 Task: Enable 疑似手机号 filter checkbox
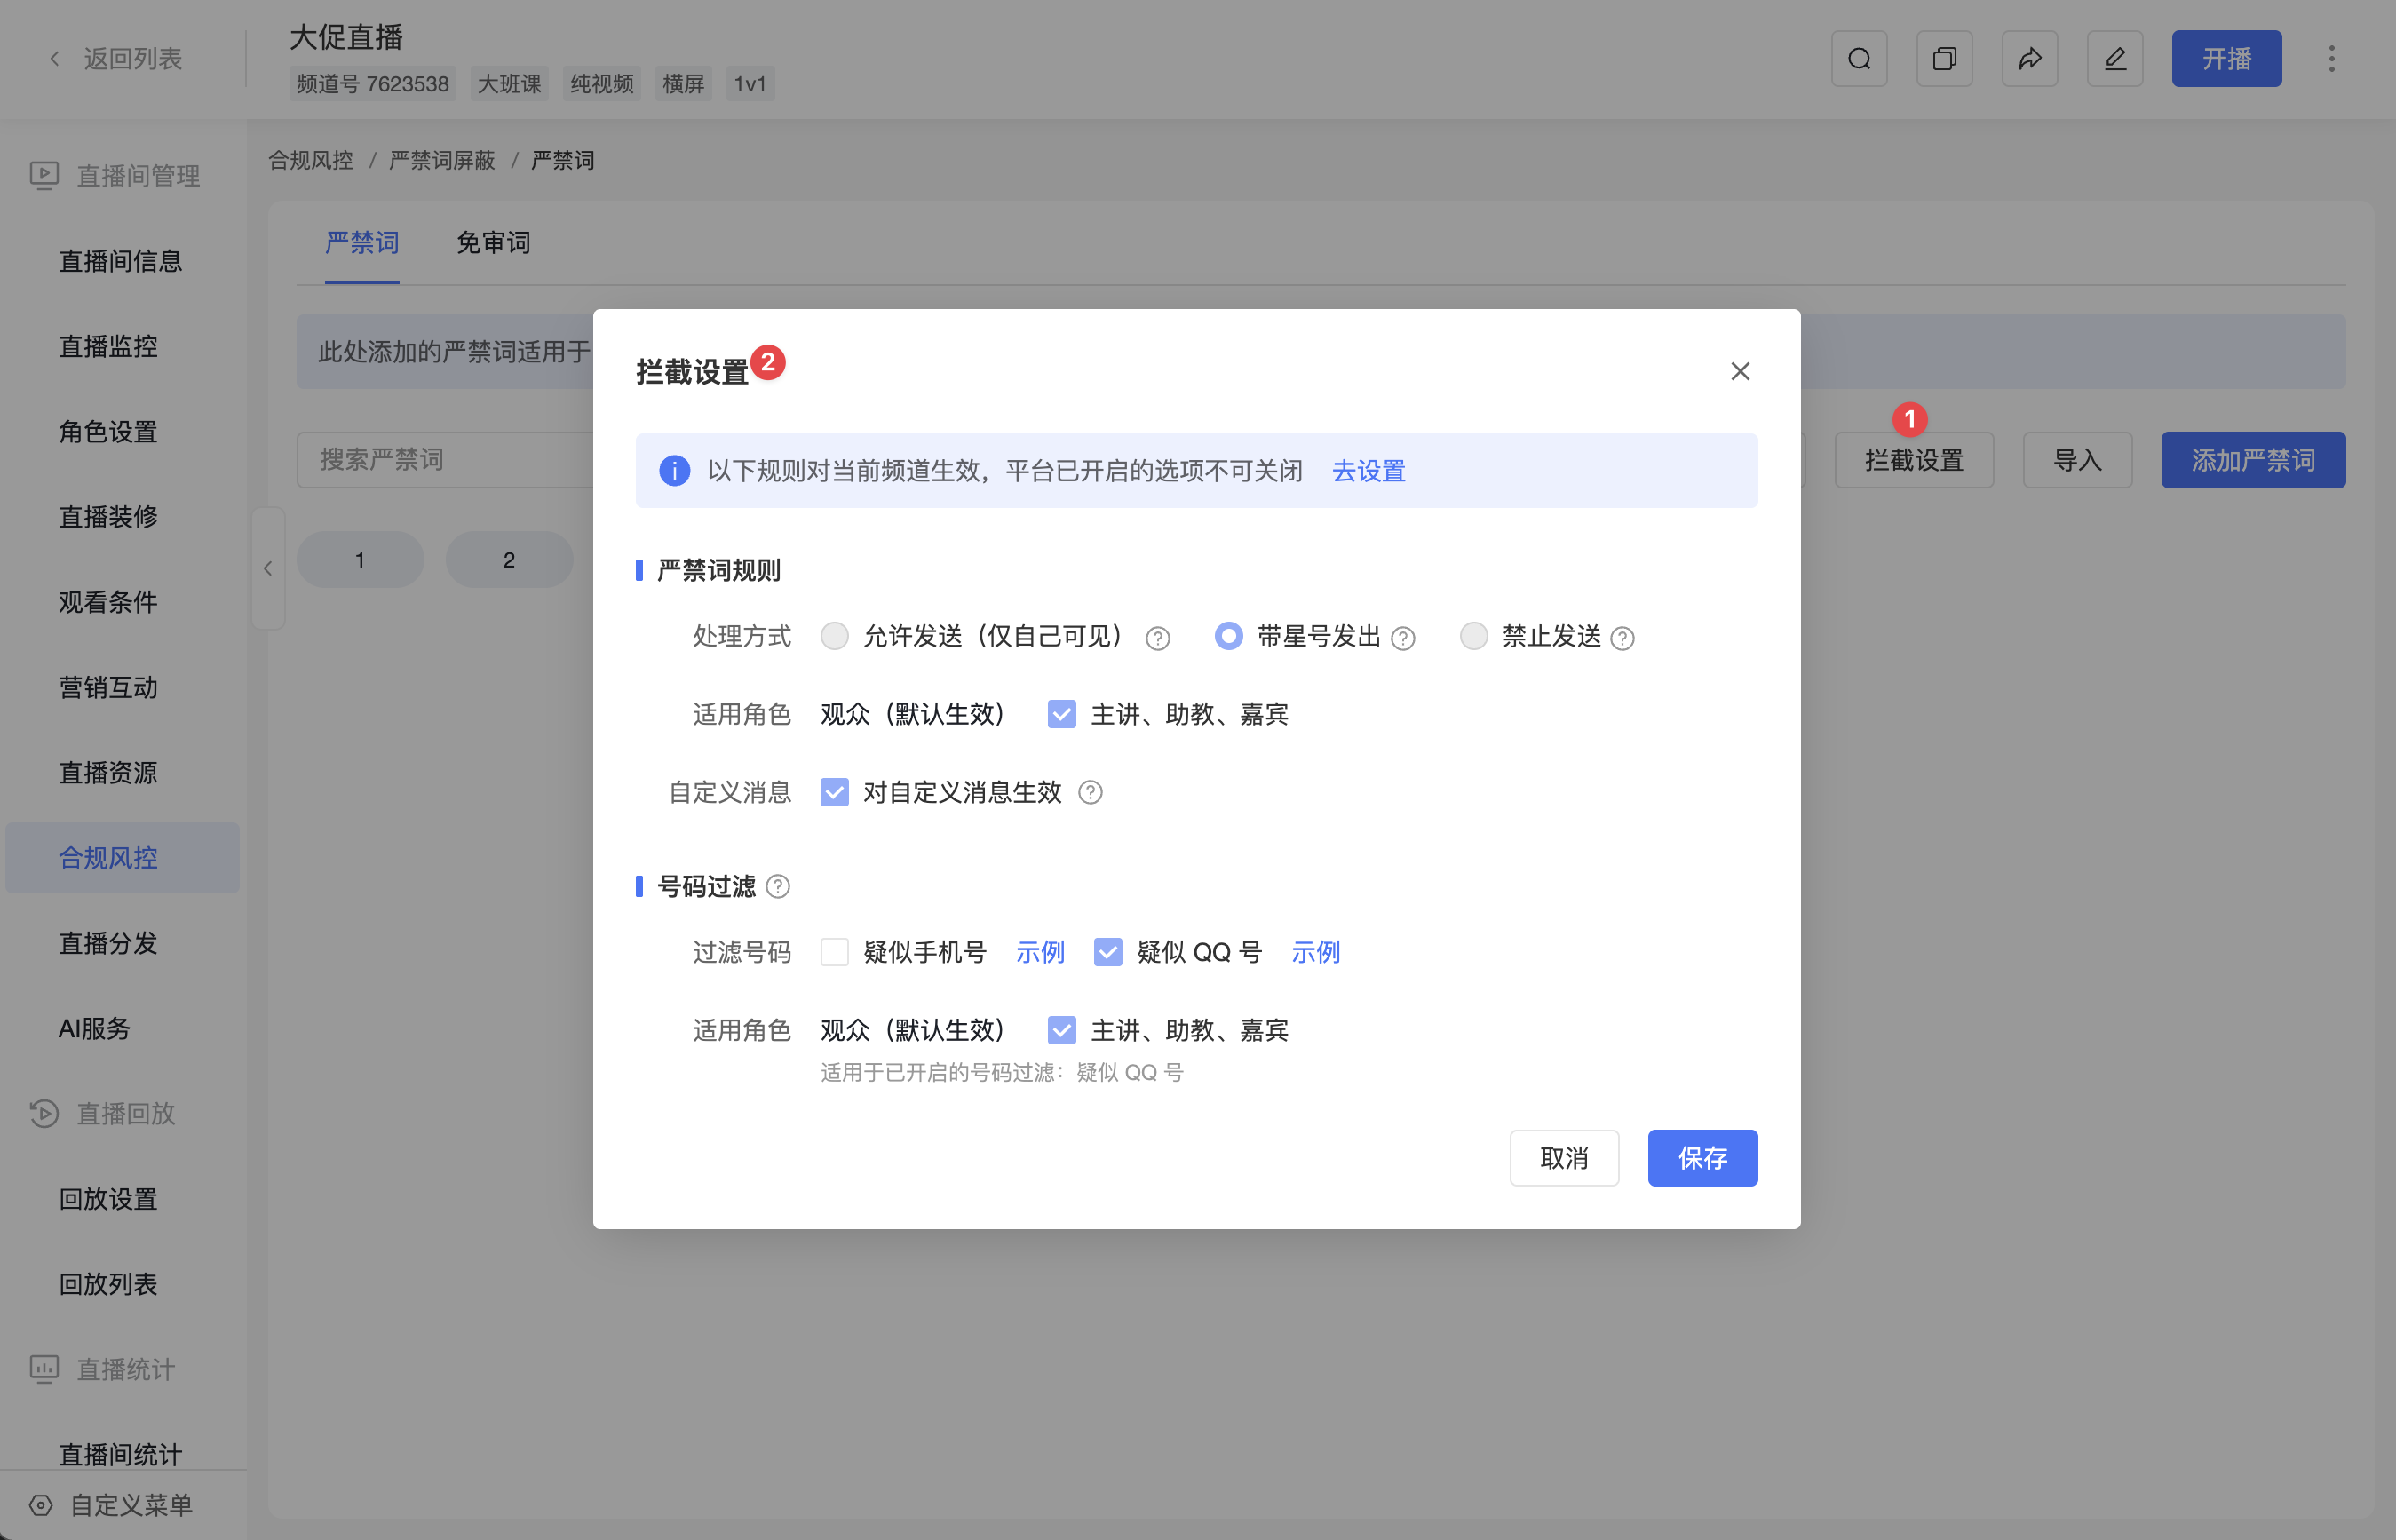pos(834,952)
